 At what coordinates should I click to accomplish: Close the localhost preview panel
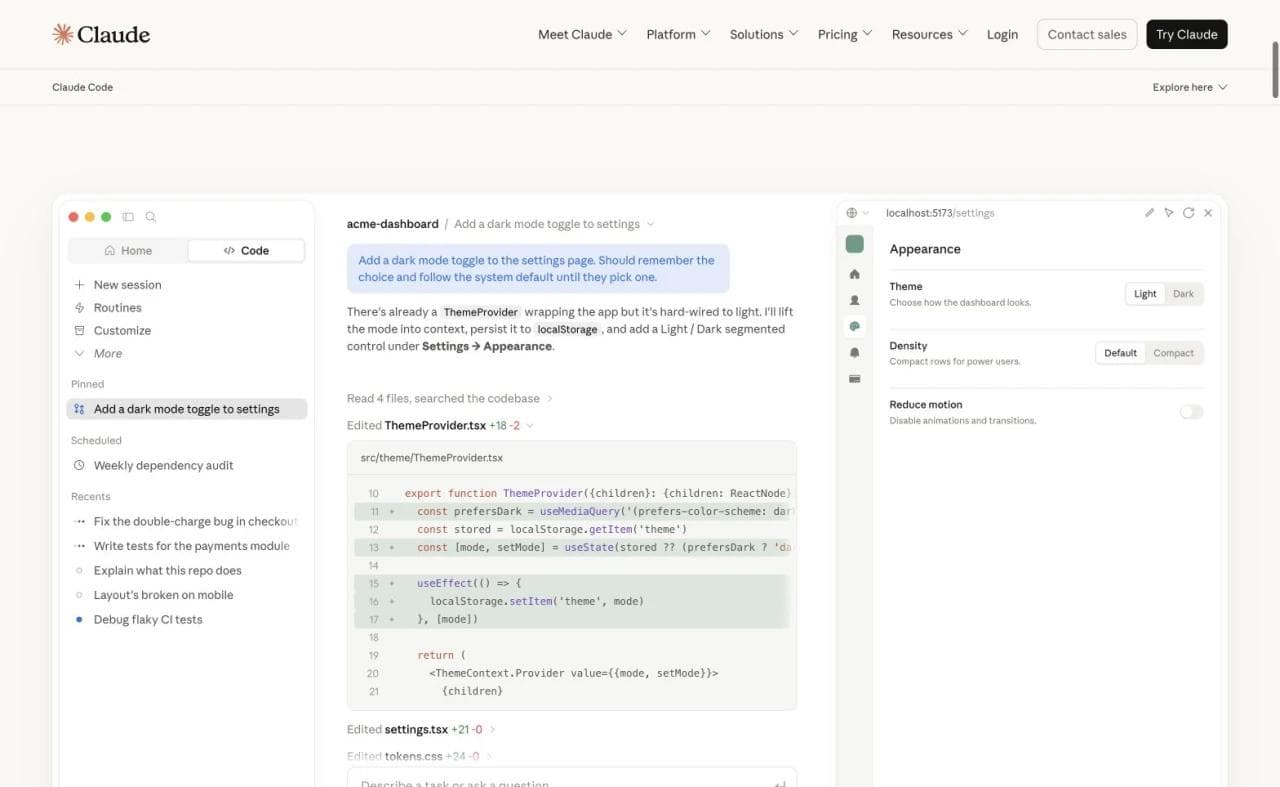(1208, 213)
